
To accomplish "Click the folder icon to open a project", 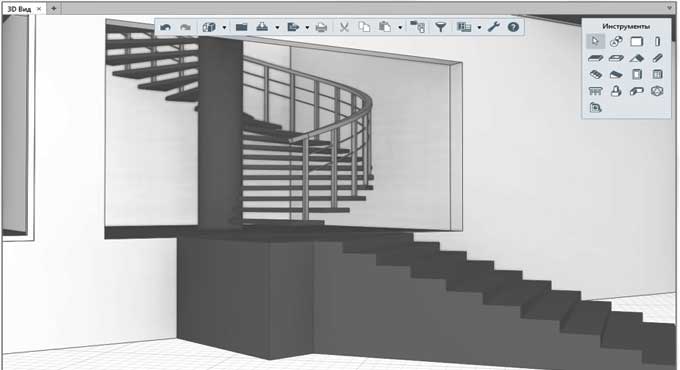I will (242, 27).
